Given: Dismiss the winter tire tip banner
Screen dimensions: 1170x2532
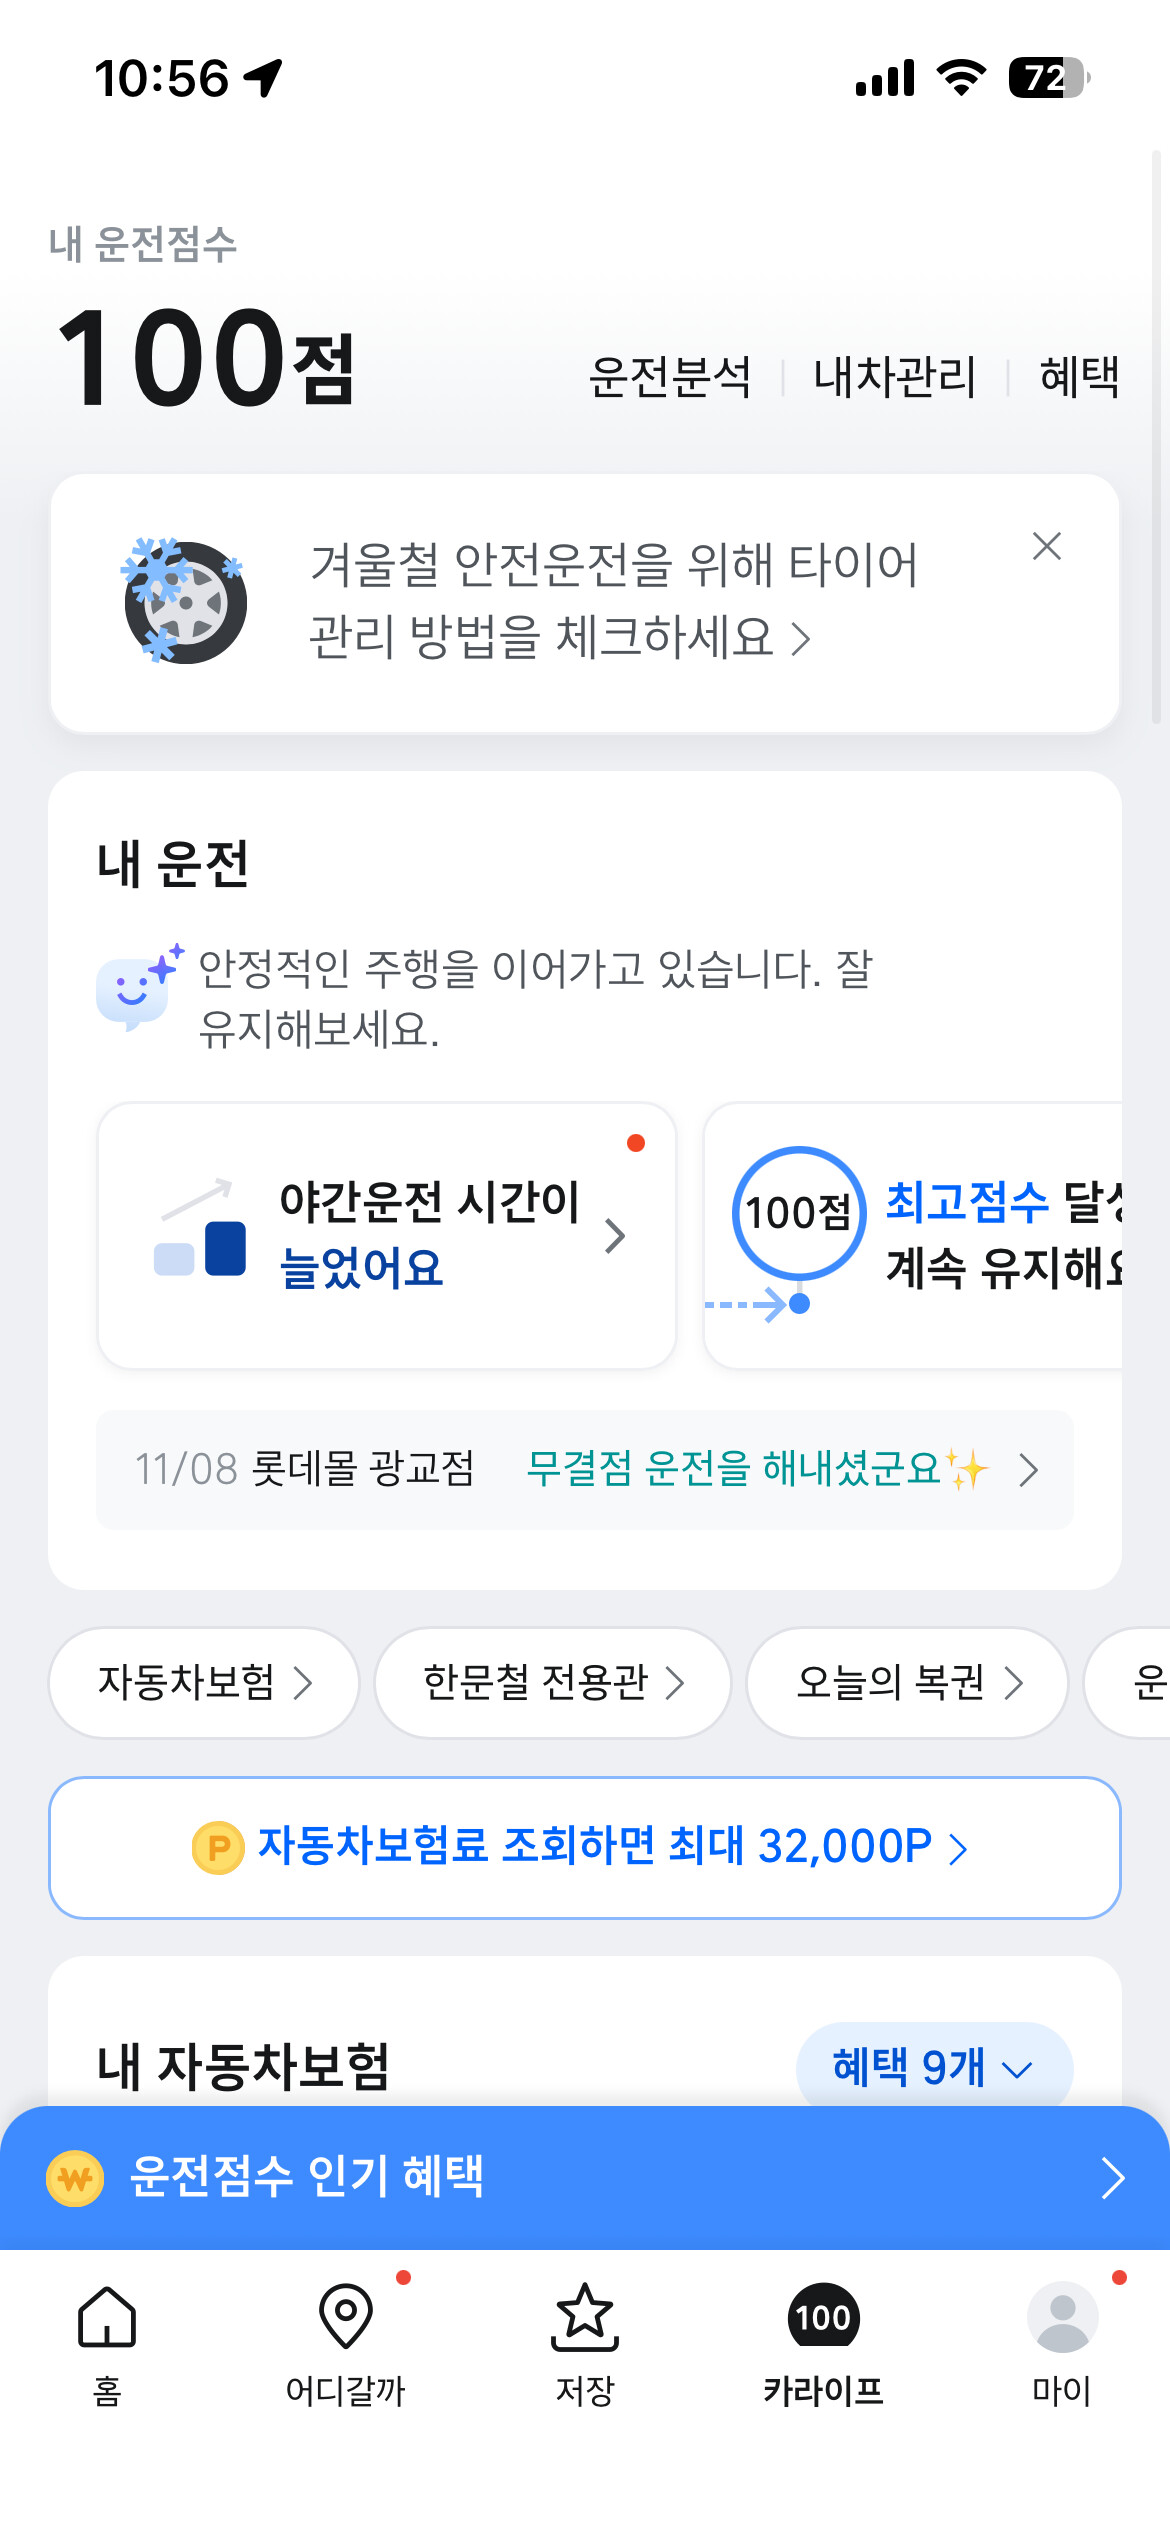Looking at the screenshot, I should tap(1047, 546).
